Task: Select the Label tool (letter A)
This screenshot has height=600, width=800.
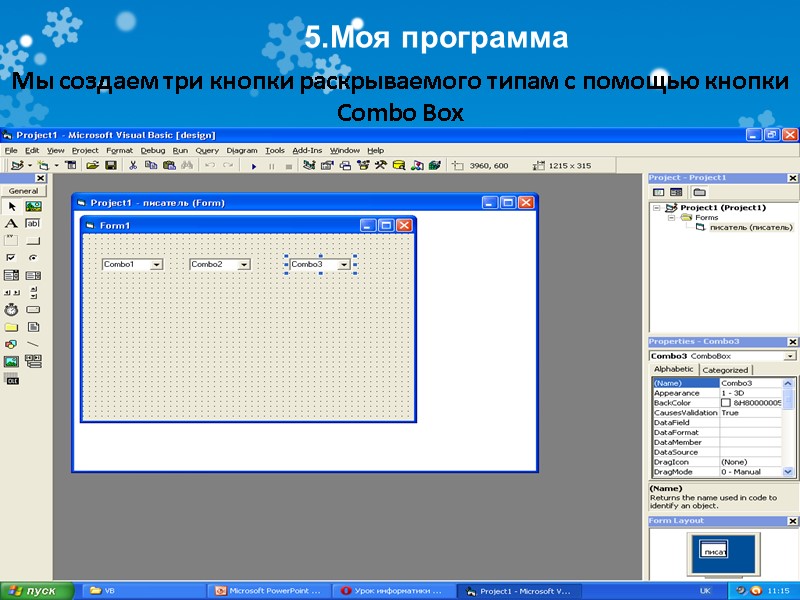Action: pos(11,223)
